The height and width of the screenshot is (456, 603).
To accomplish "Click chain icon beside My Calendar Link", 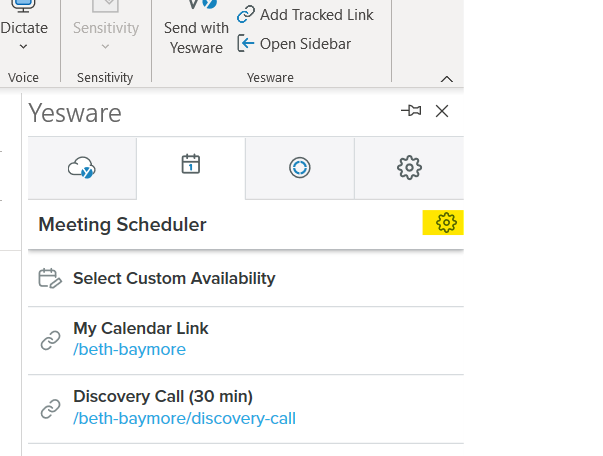I will pyautogui.click(x=50, y=340).
